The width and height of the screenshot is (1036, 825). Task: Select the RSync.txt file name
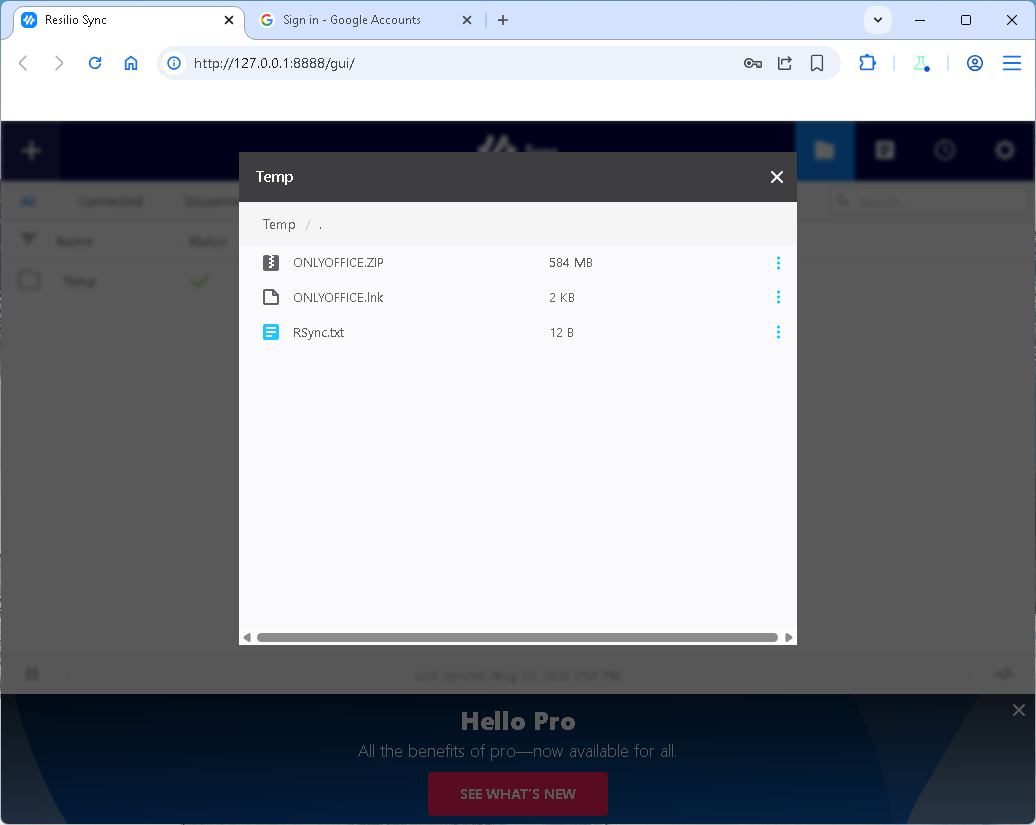tap(318, 333)
